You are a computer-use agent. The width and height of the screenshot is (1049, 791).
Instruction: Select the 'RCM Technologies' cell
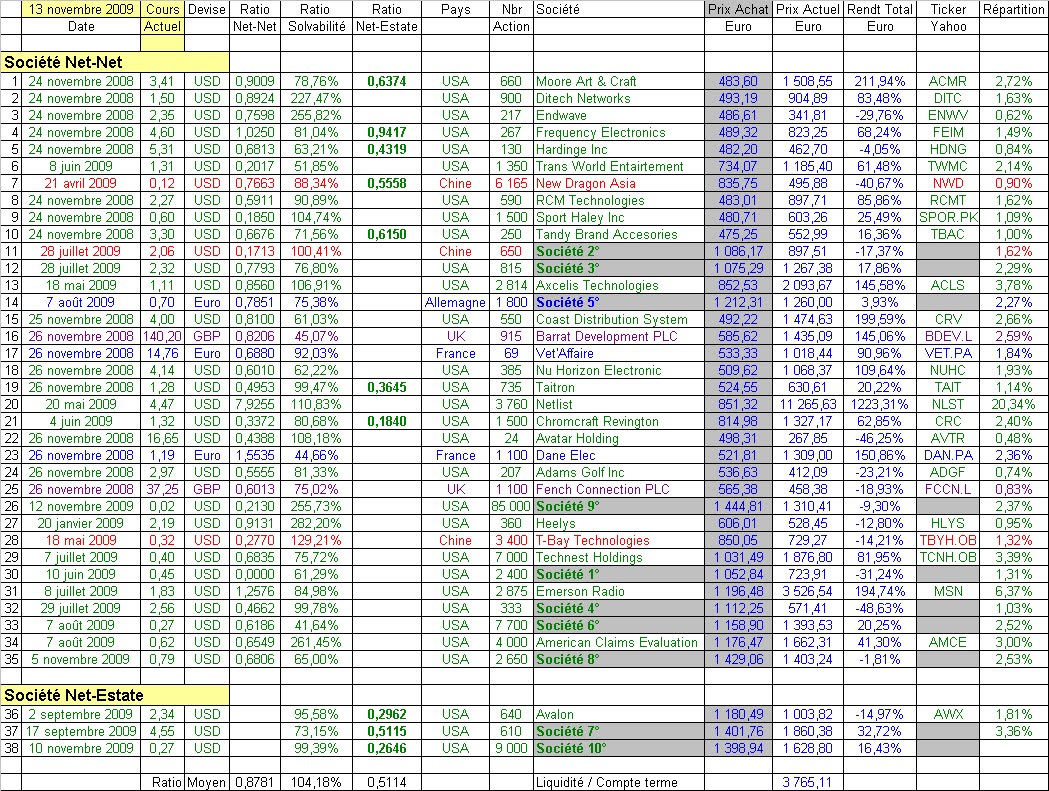tap(619, 200)
